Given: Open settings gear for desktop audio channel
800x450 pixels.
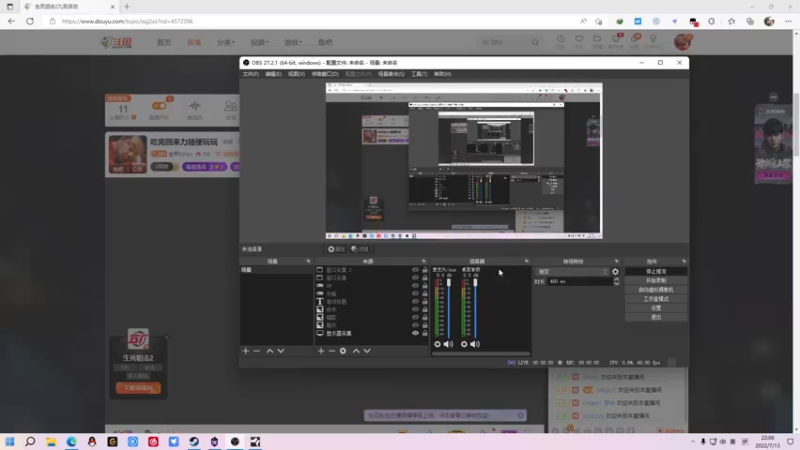Looking at the screenshot, I should pos(464,344).
